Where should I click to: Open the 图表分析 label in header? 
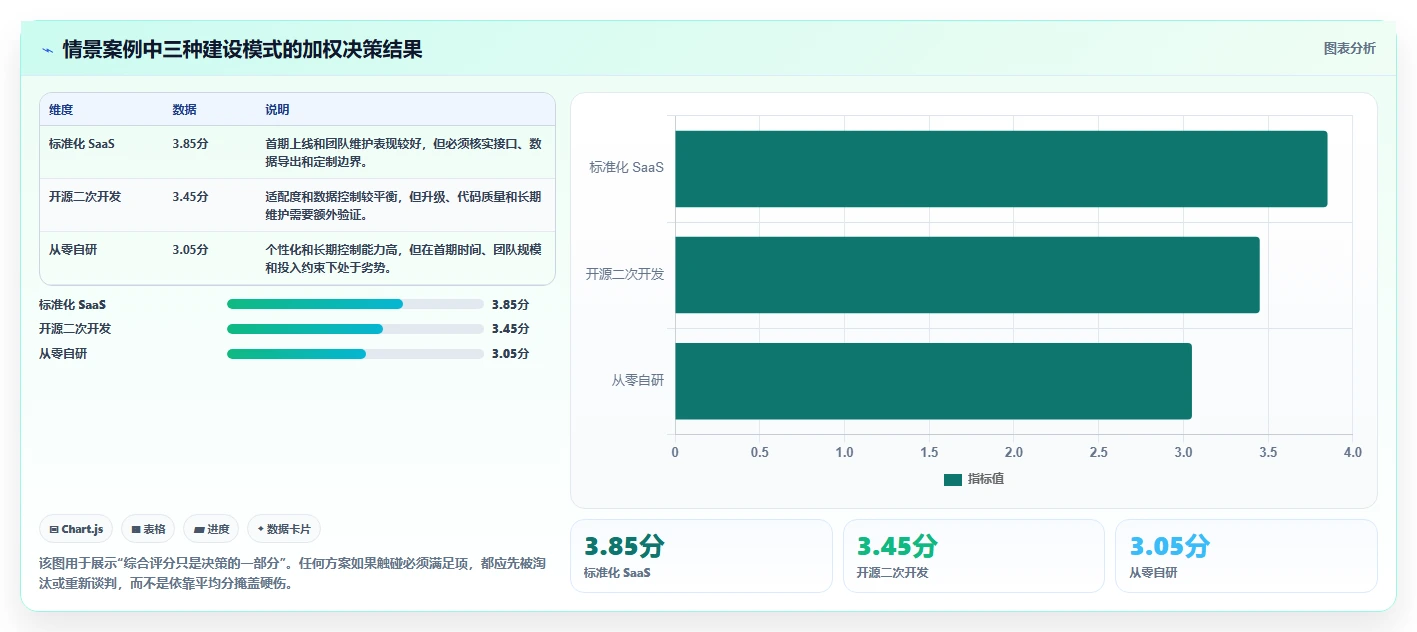(1349, 48)
